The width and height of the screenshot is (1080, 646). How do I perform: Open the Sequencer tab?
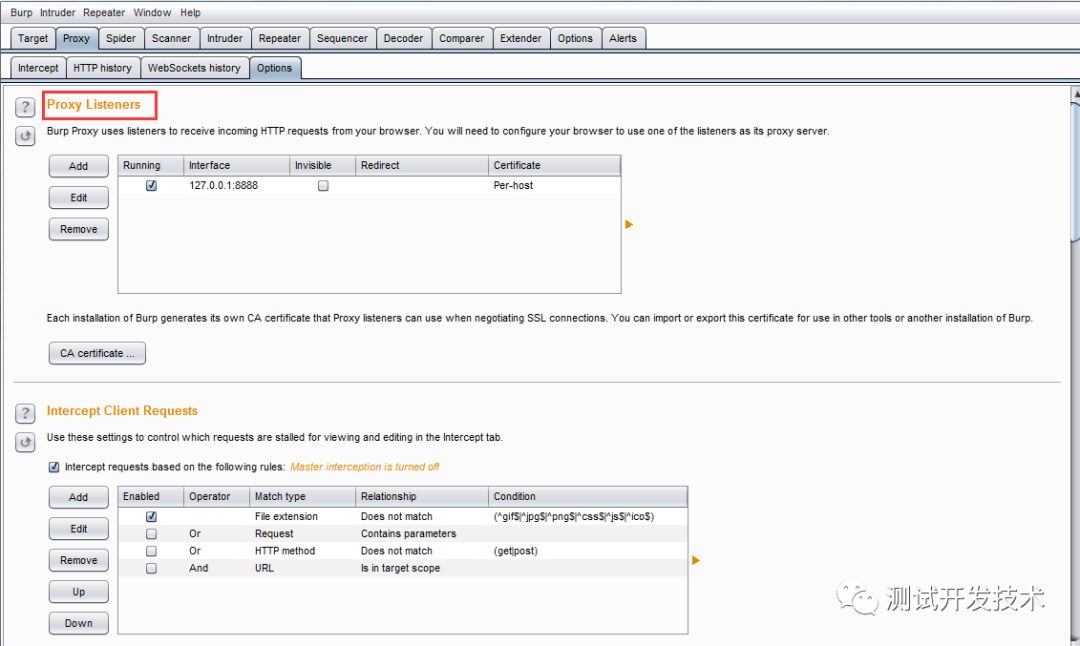pyautogui.click(x=342, y=39)
